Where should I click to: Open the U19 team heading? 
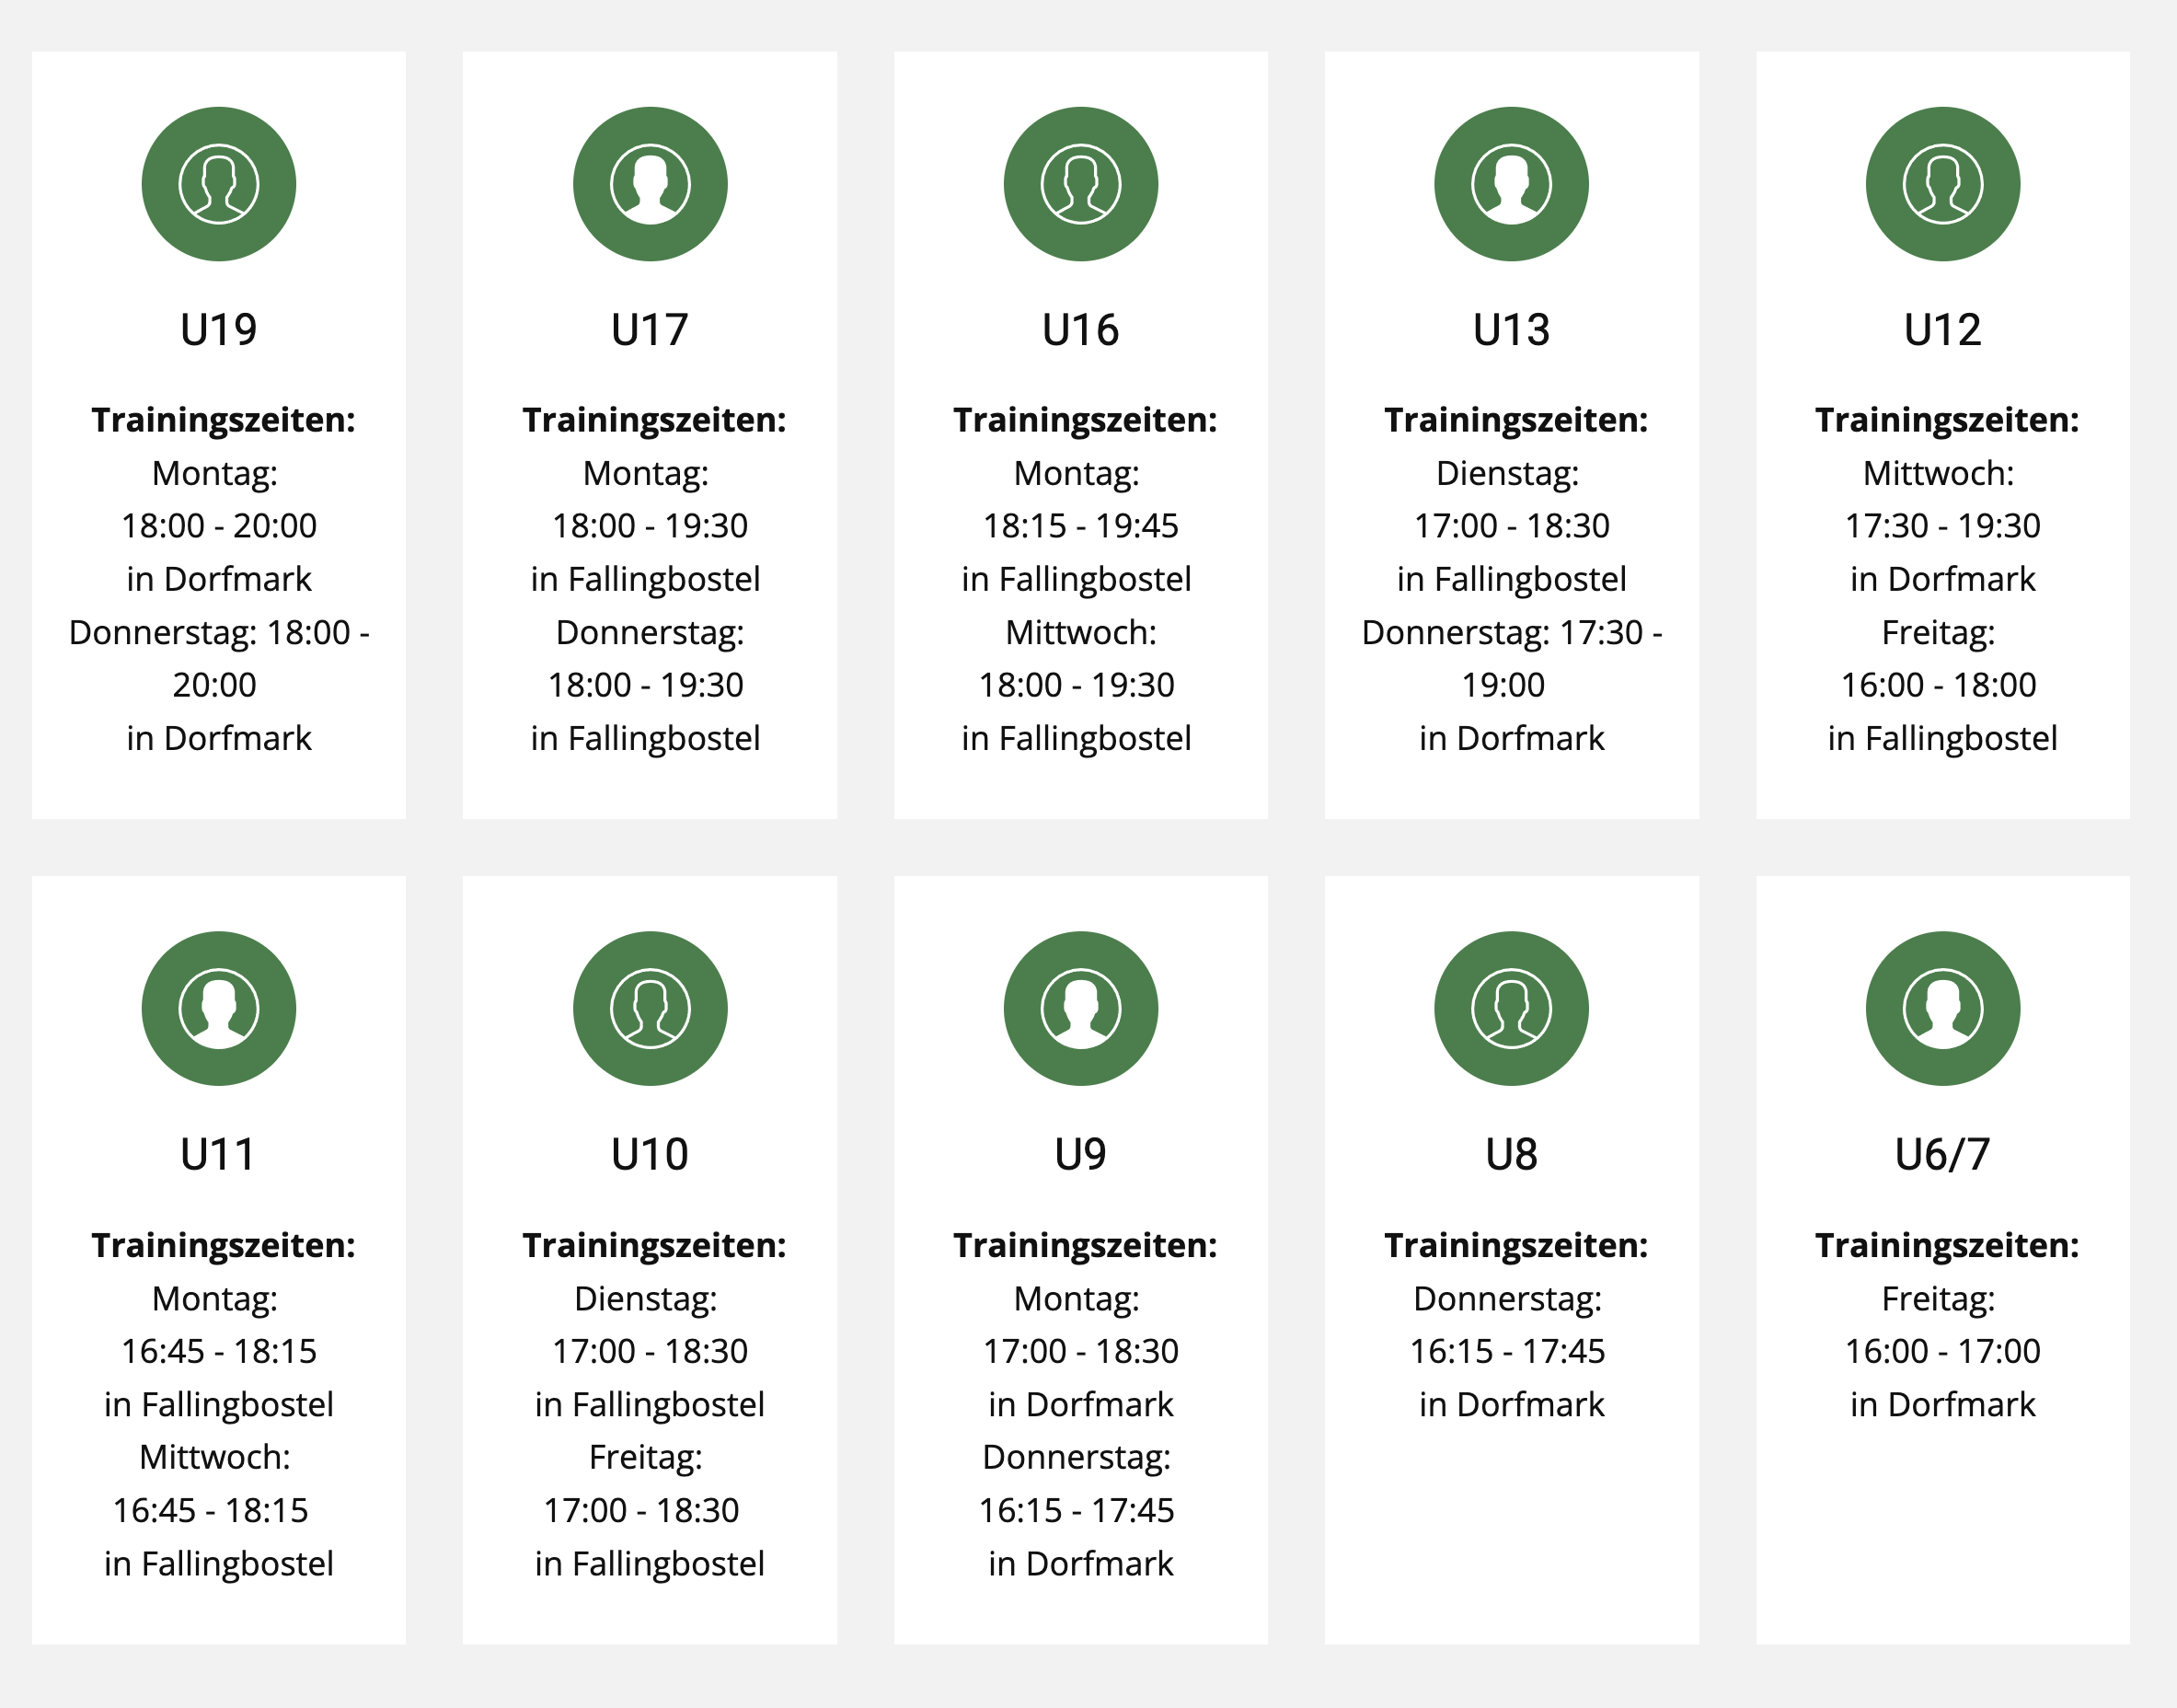(218, 330)
